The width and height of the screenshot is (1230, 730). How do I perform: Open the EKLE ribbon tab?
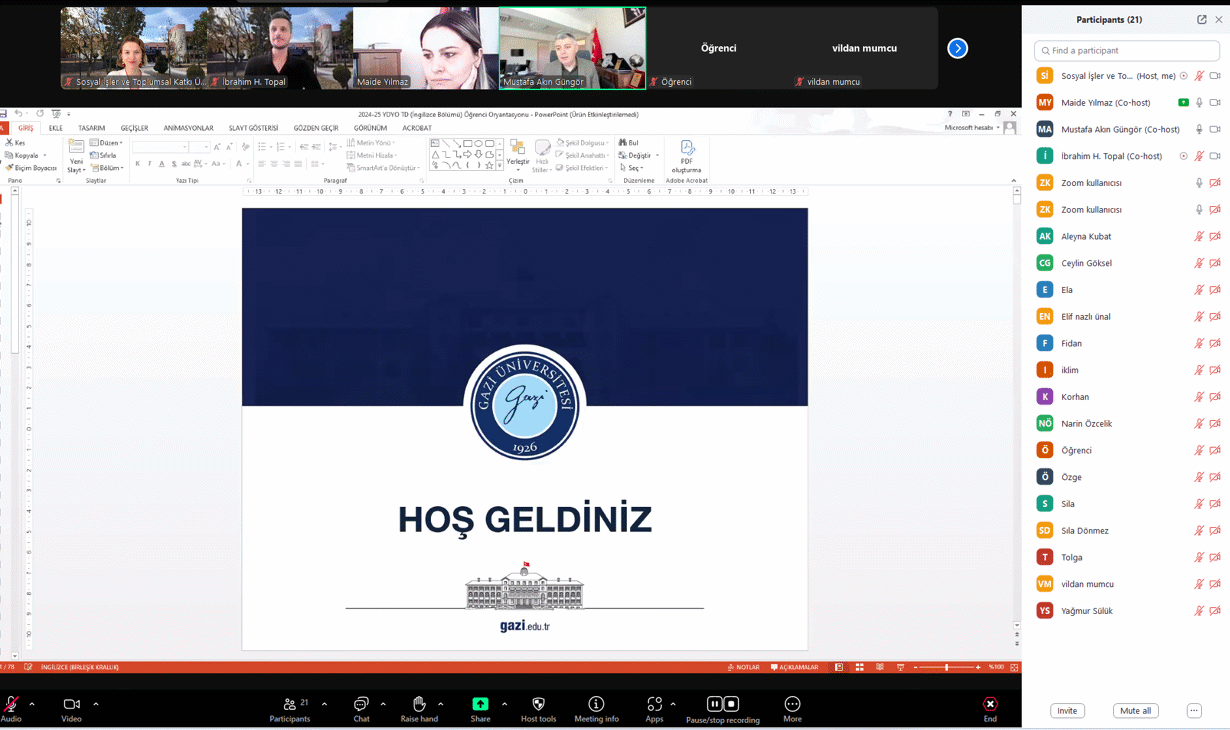pyautogui.click(x=56, y=128)
